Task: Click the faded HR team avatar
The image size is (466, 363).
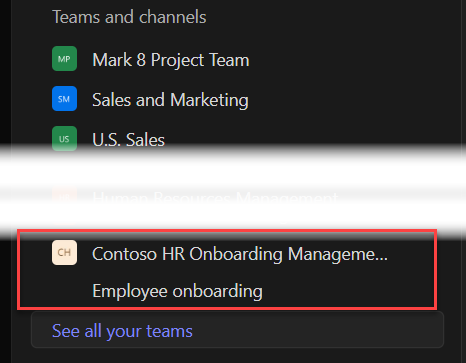Action: [x=64, y=197]
